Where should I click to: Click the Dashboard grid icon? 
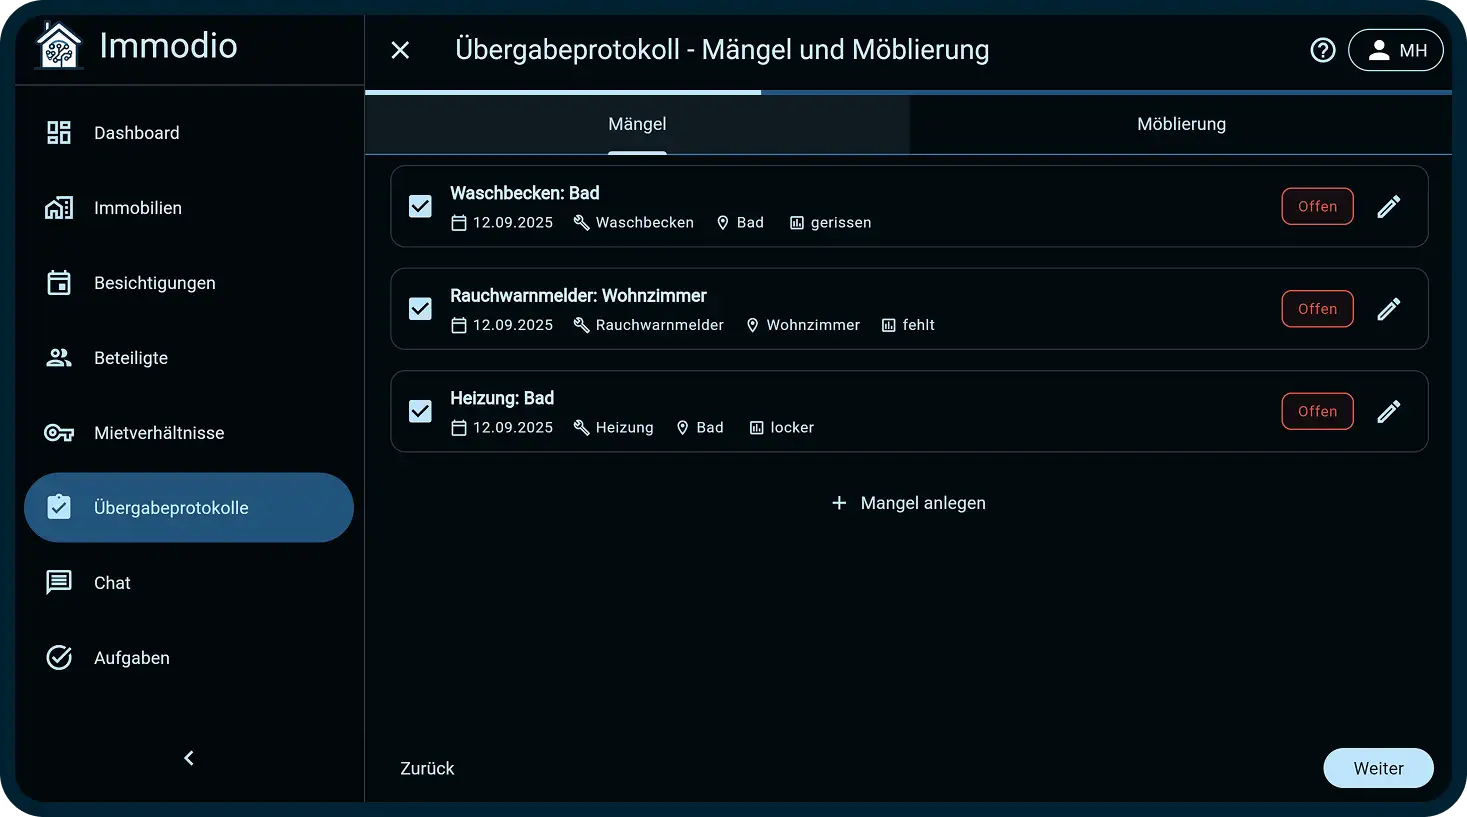click(x=59, y=133)
